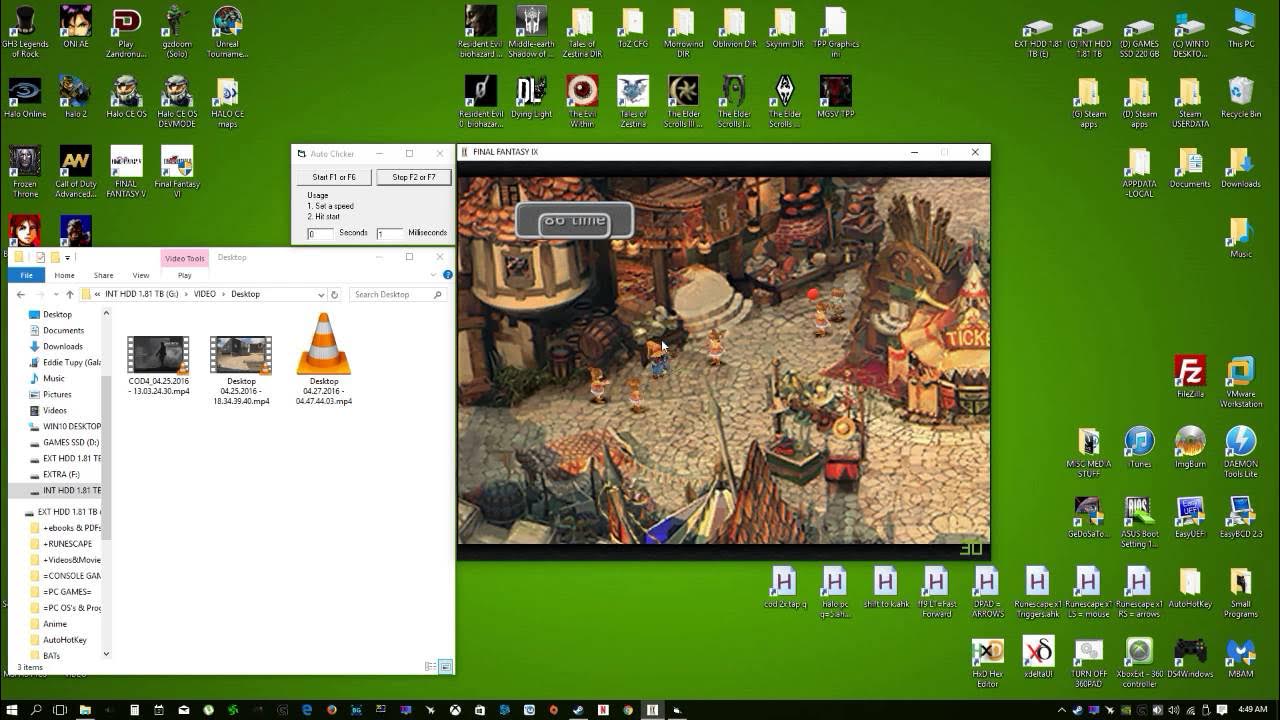1280x720 pixels.
Task: Open VMware Workstation desktop icon
Action: 1241,382
